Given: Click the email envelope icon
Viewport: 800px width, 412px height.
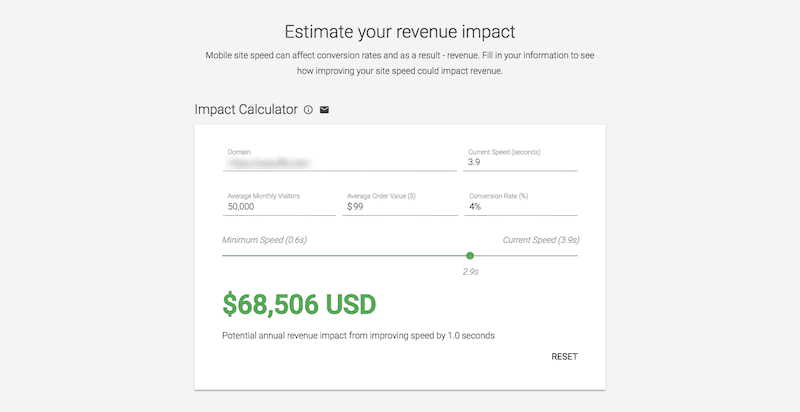Looking at the screenshot, I should [x=324, y=110].
